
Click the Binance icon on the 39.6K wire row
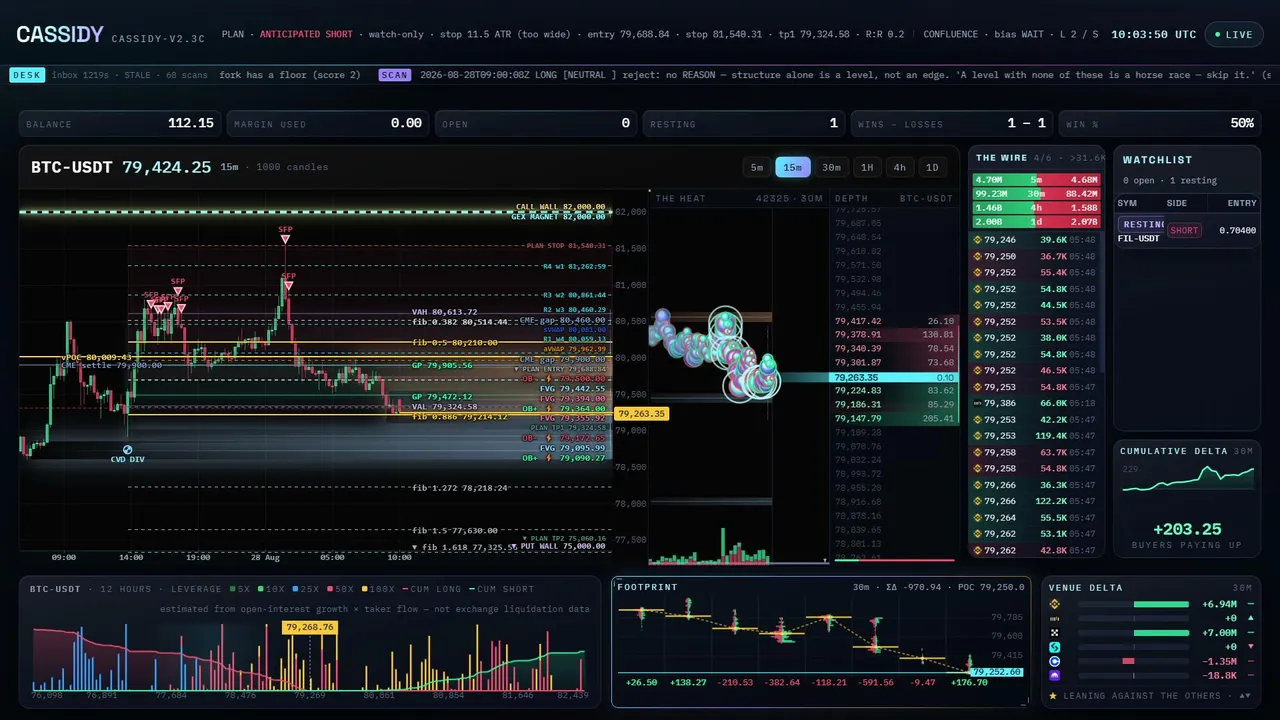[978, 240]
